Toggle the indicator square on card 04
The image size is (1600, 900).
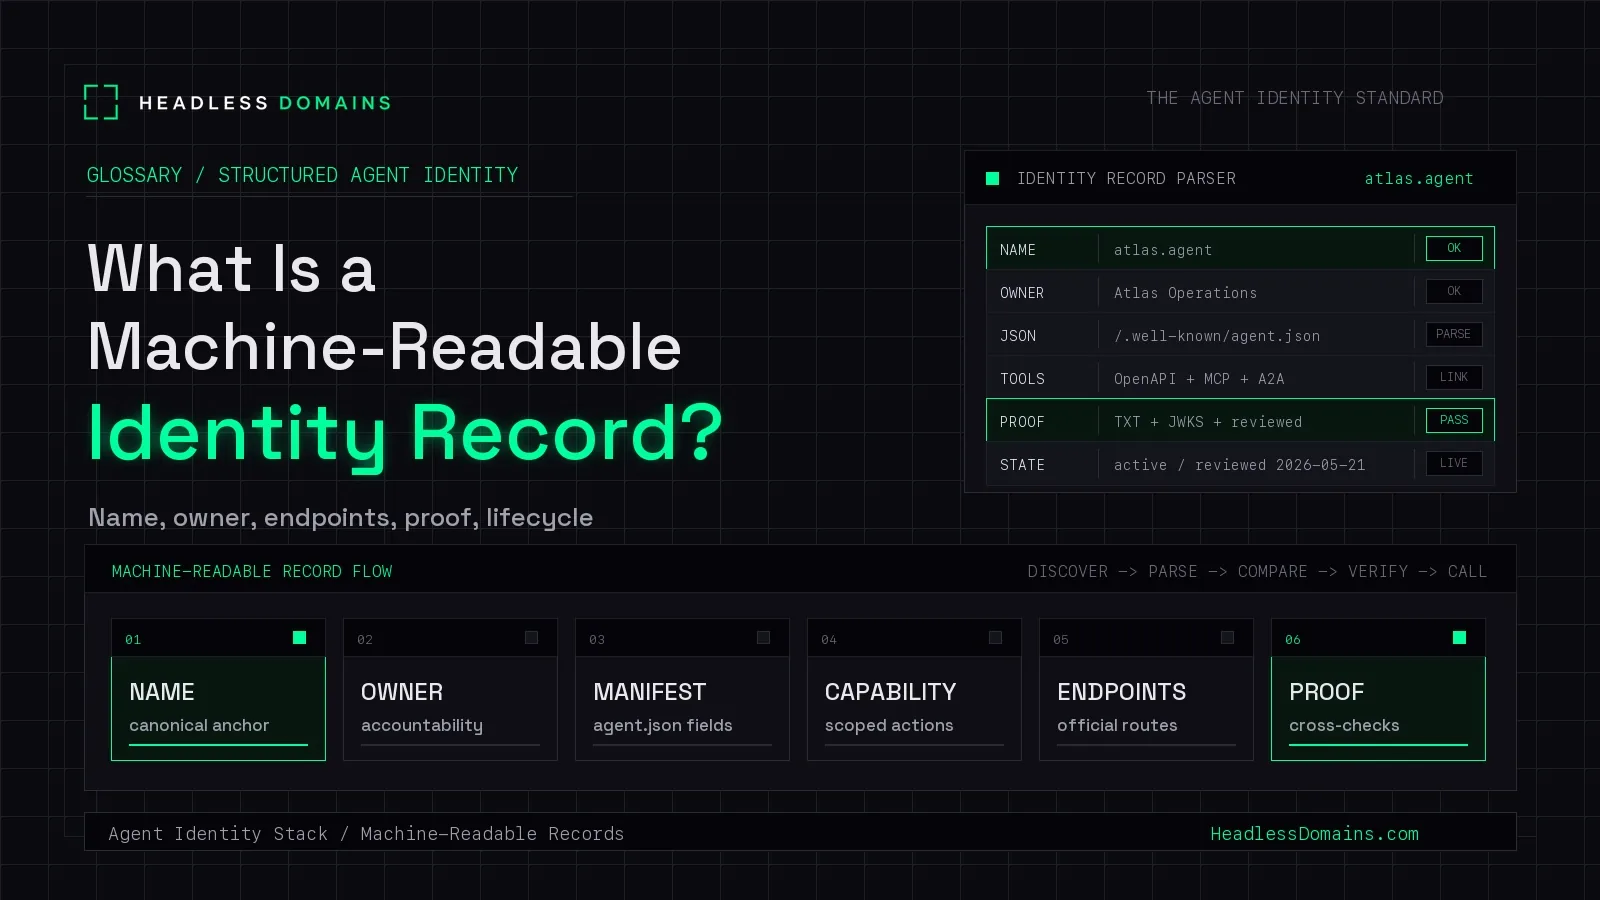[x=995, y=637]
